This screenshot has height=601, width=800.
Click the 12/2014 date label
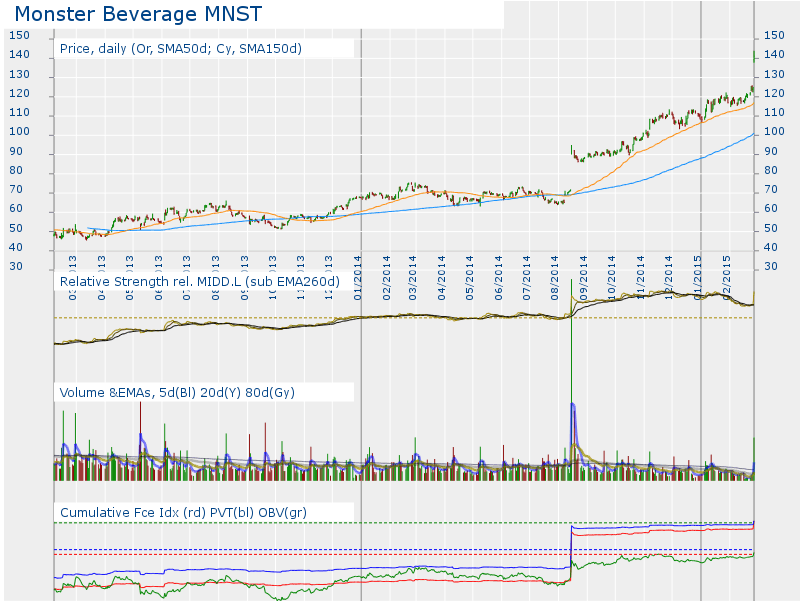coord(668,278)
